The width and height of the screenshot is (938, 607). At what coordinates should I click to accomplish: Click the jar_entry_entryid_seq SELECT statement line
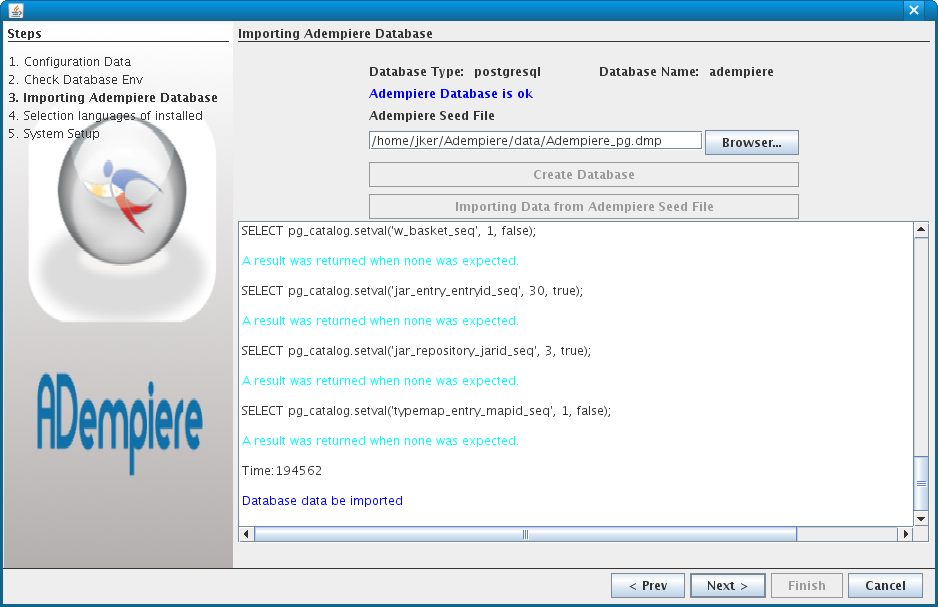(x=412, y=291)
